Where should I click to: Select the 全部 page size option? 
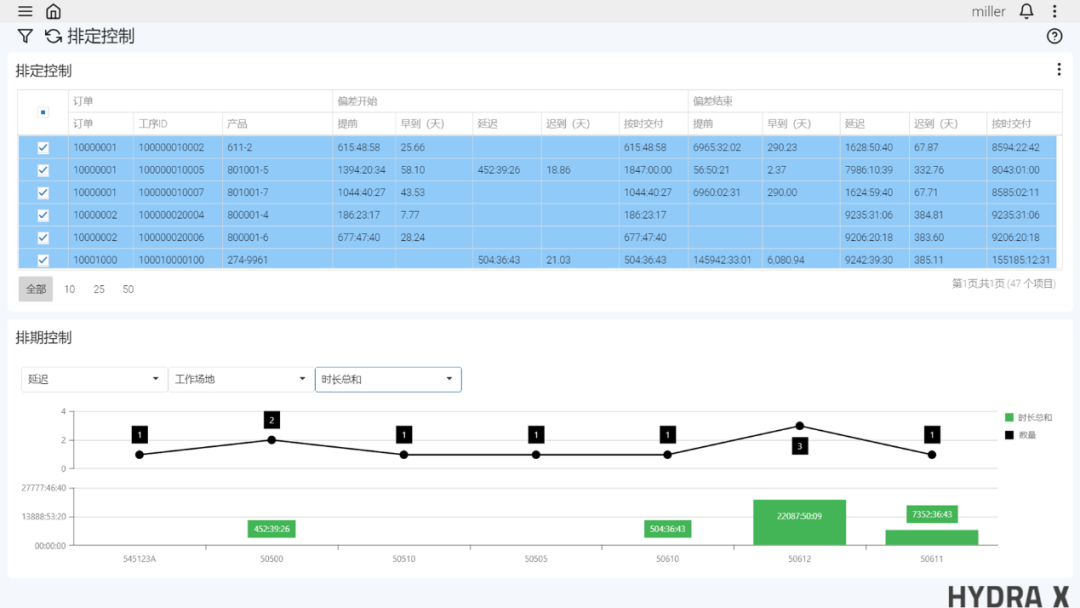click(x=36, y=289)
